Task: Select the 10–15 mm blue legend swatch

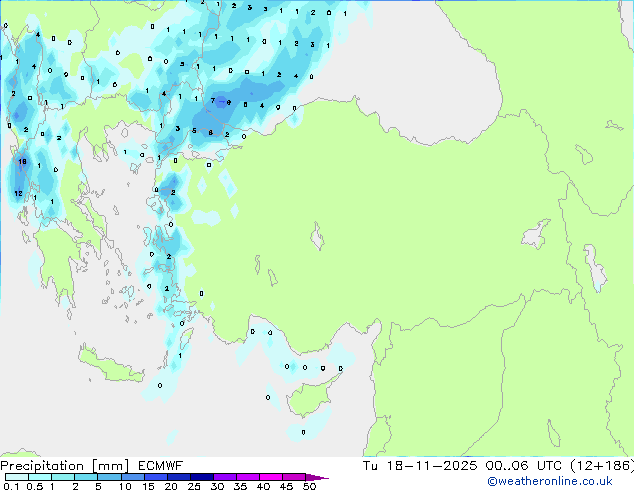Action: click(x=133, y=477)
